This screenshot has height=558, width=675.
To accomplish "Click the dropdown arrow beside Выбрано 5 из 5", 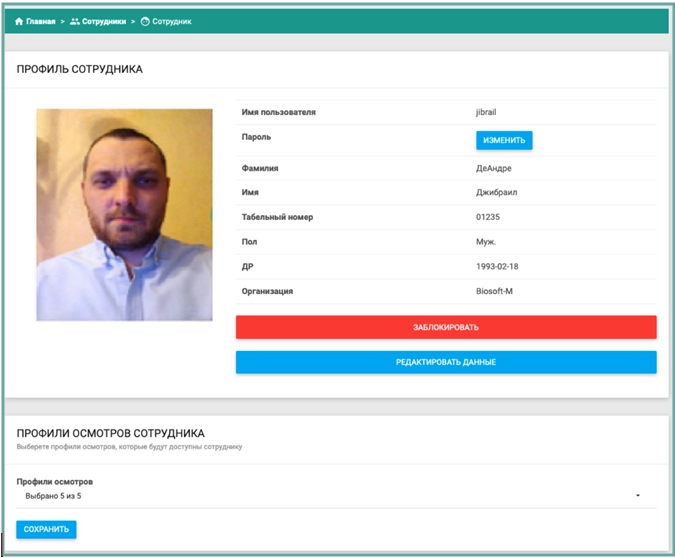I will 638,496.
